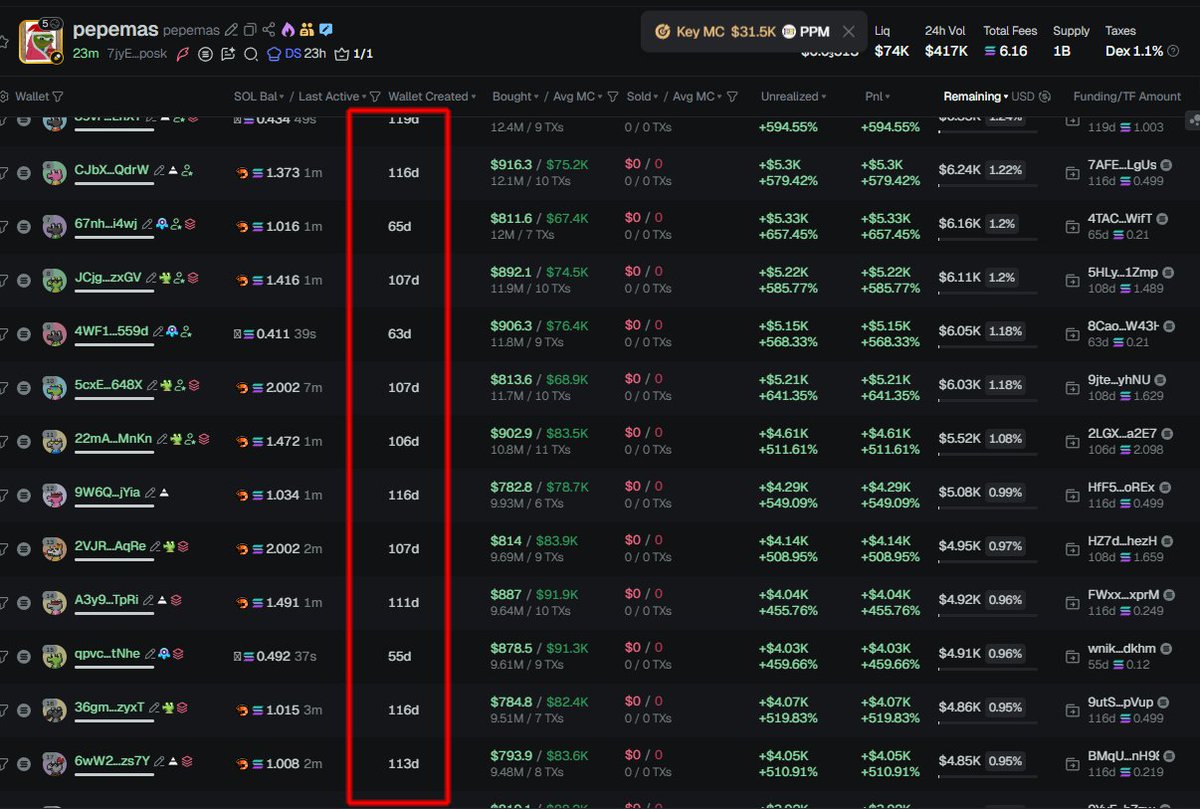Click the purple flame icon in token header
This screenshot has width=1200, height=809.
click(288, 30)
